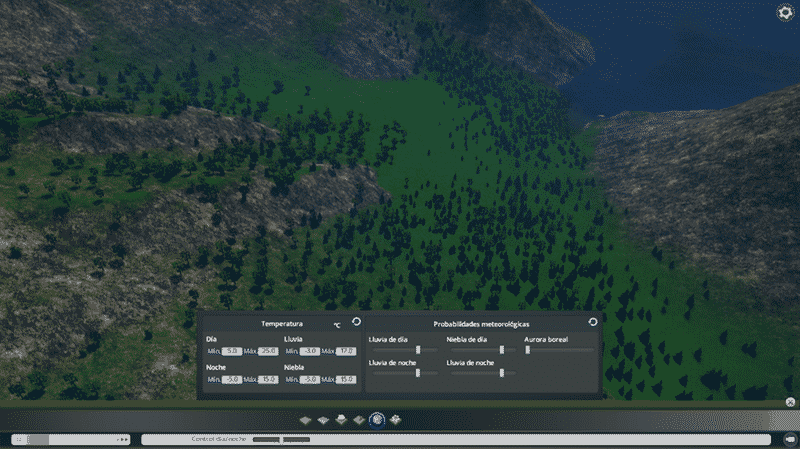800x449 pixels.
Task: Select the white-topped tile tool in toolbar
Action: tap(341, 420)
